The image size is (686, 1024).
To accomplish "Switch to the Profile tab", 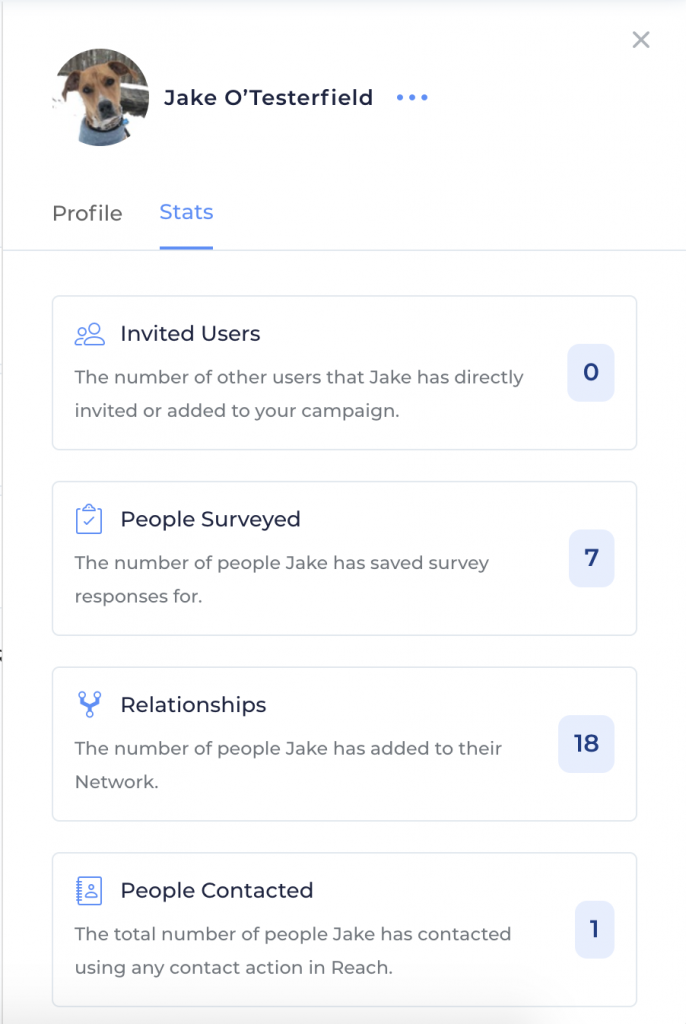I will pyautogui.click(x=87, y=213).
